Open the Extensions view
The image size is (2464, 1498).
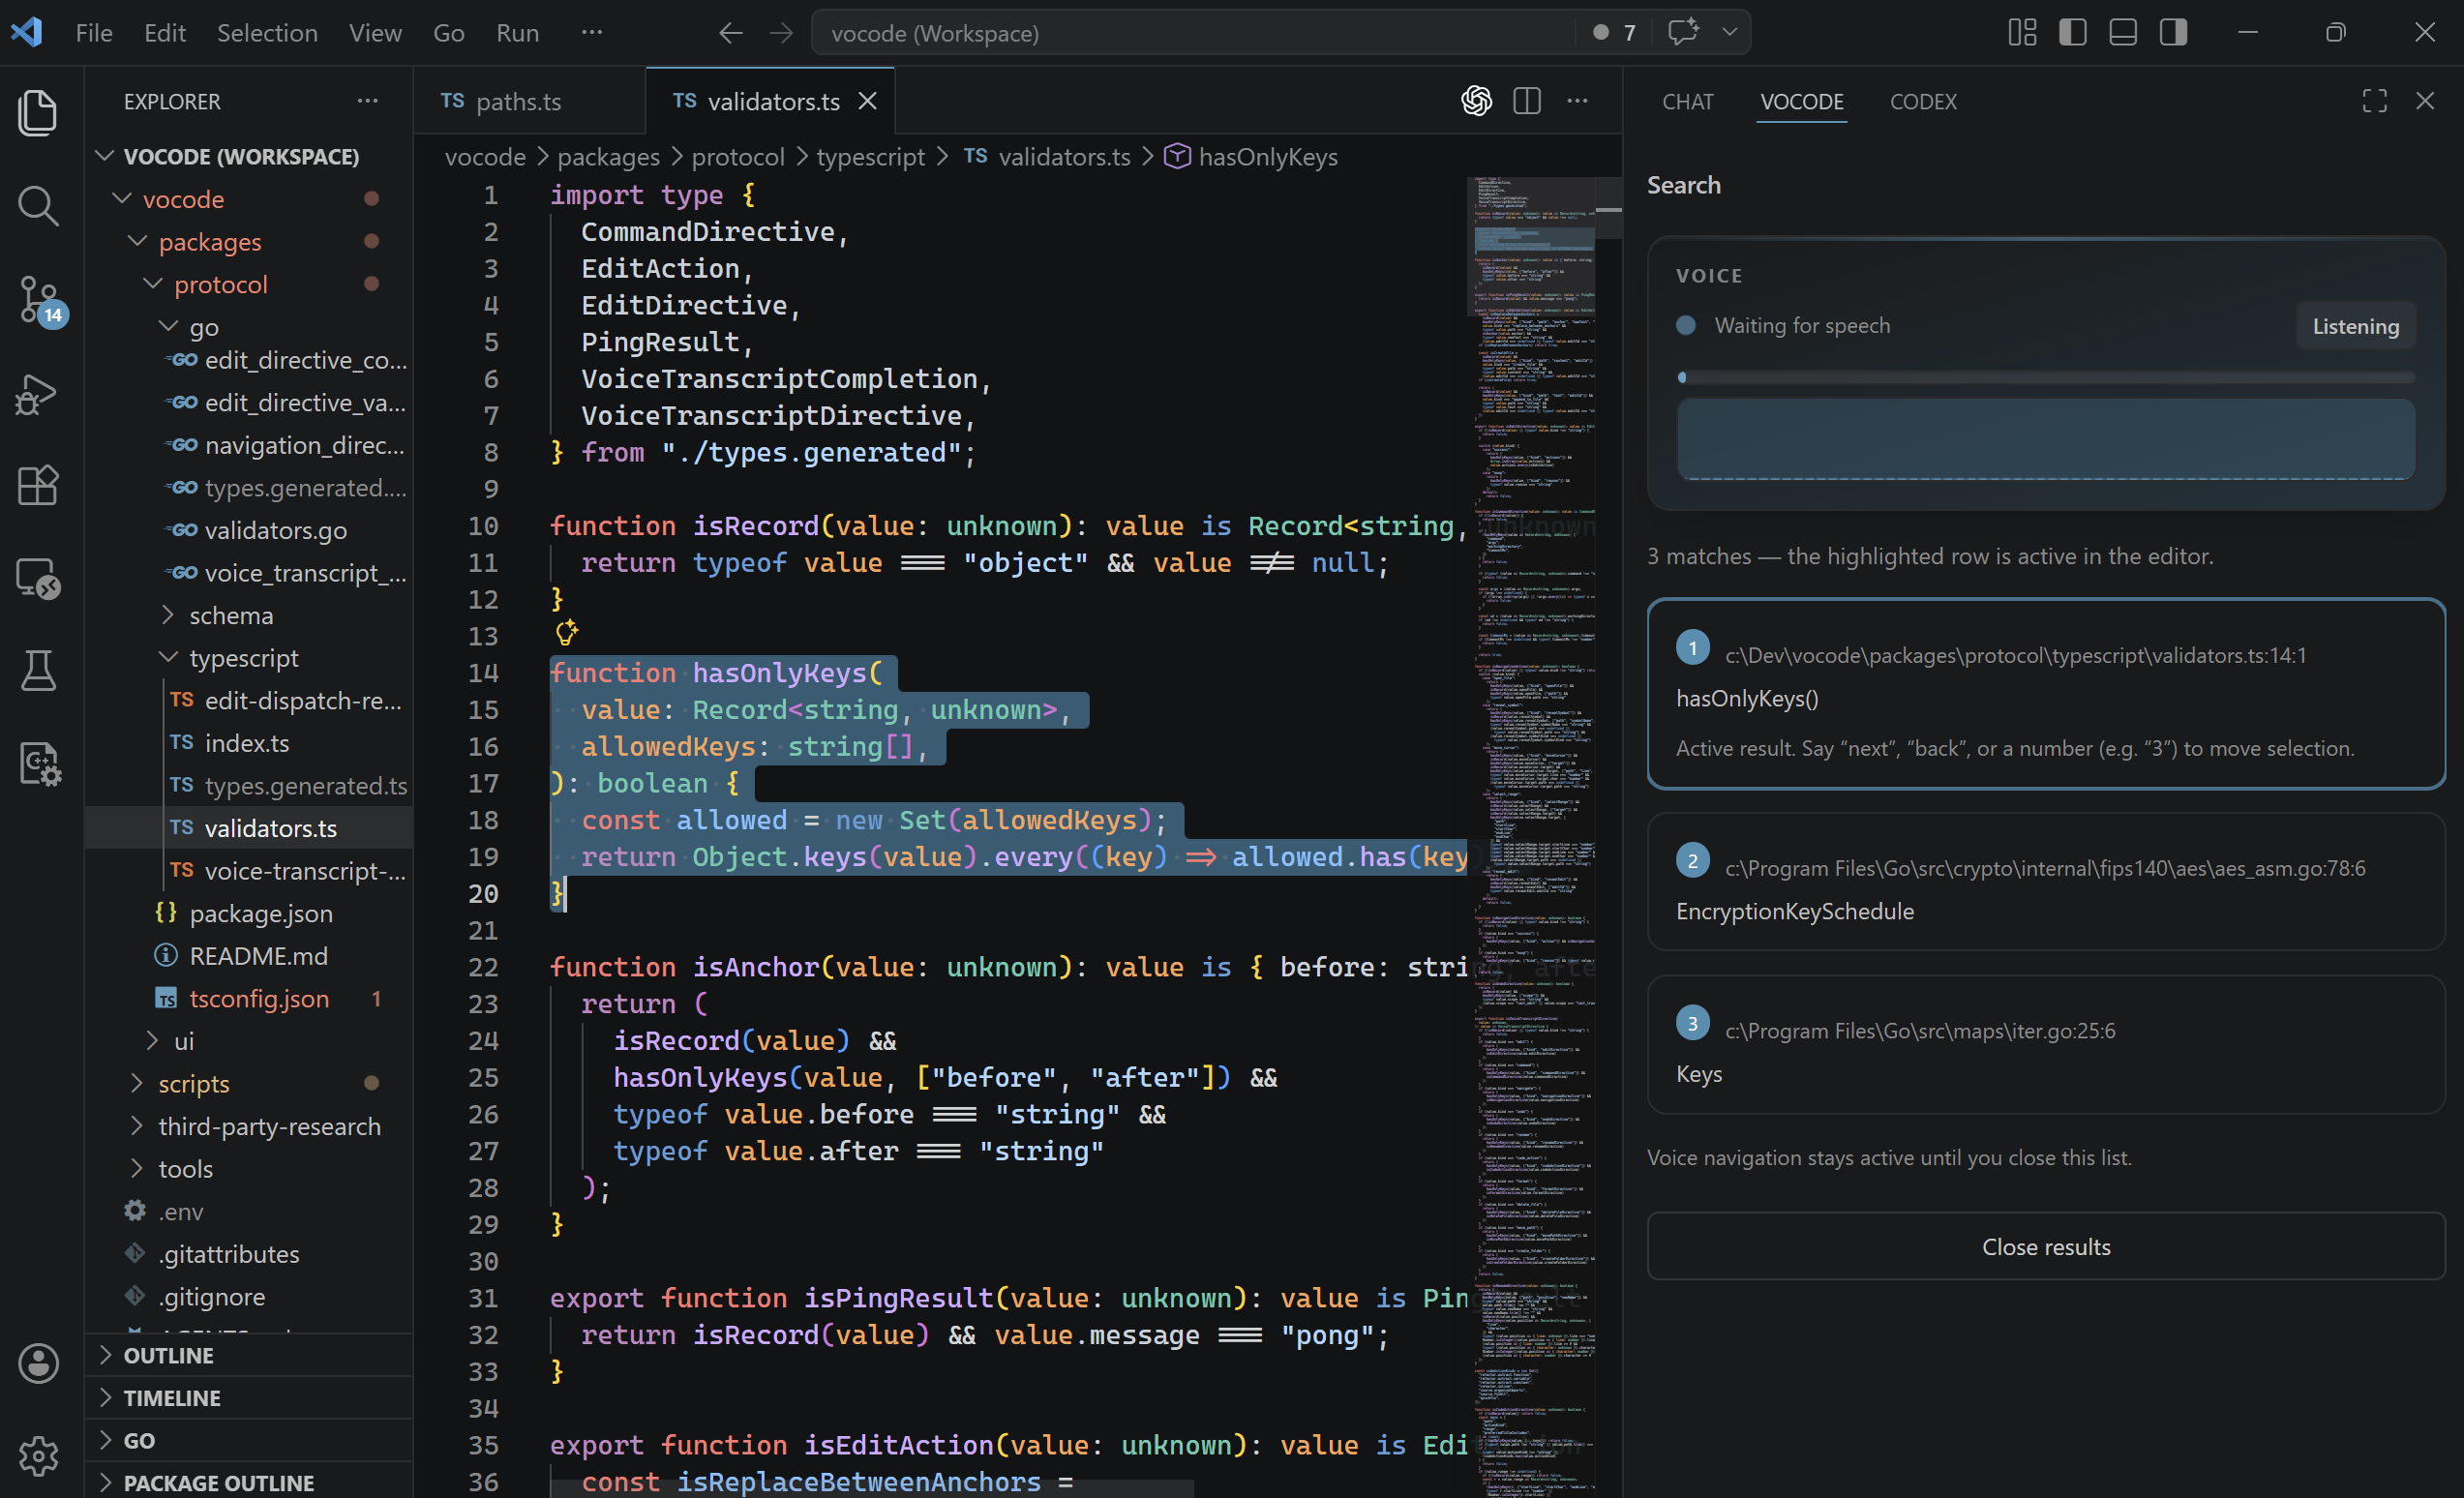[38, 485]
